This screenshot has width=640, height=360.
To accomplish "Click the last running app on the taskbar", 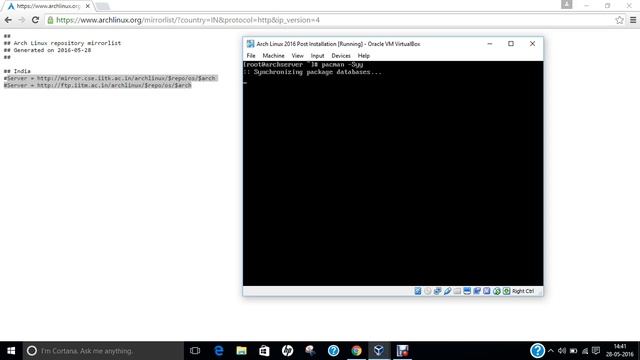I will 402,351.
